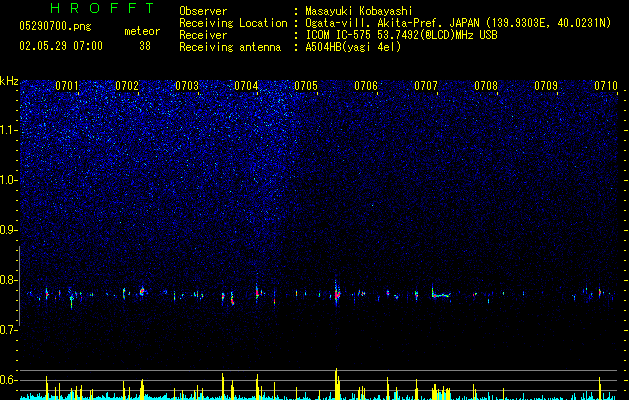Click the Observer label
This screenshot has height=400, width=629.
(203, 11)
